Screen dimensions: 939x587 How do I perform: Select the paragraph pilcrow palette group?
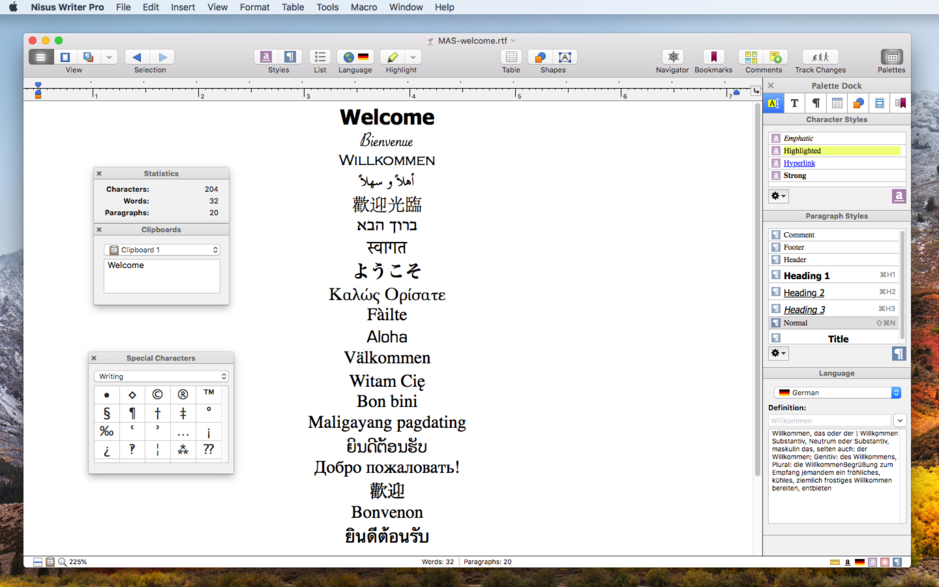click(x=816, y=103)
